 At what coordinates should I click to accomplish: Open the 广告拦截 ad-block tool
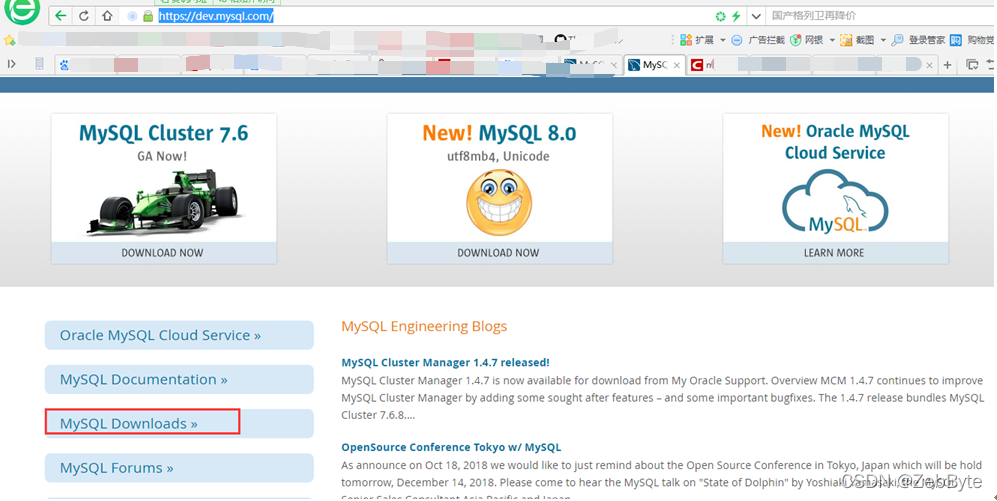point(758,40)
